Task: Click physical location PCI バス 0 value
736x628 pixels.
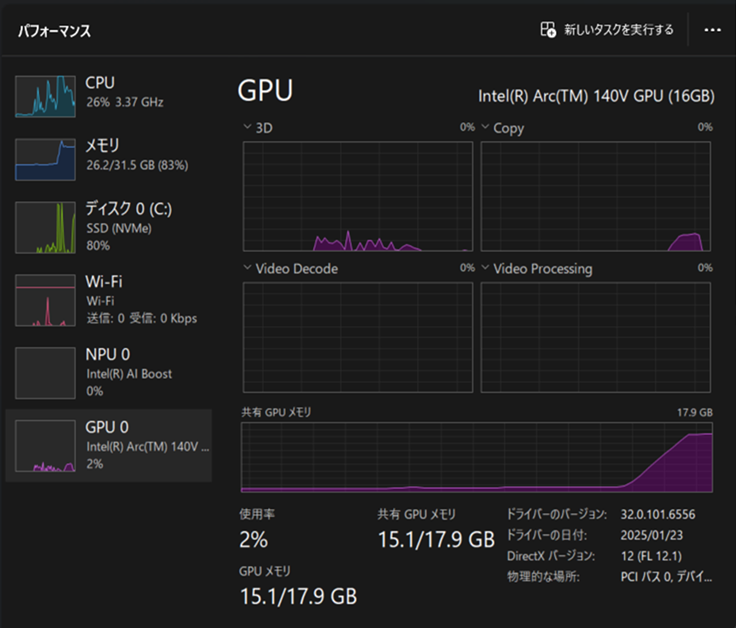Action: pos(666,577)
